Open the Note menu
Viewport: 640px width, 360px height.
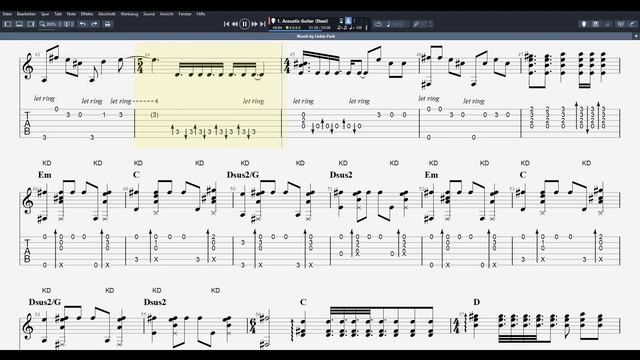tap(71, 14)
